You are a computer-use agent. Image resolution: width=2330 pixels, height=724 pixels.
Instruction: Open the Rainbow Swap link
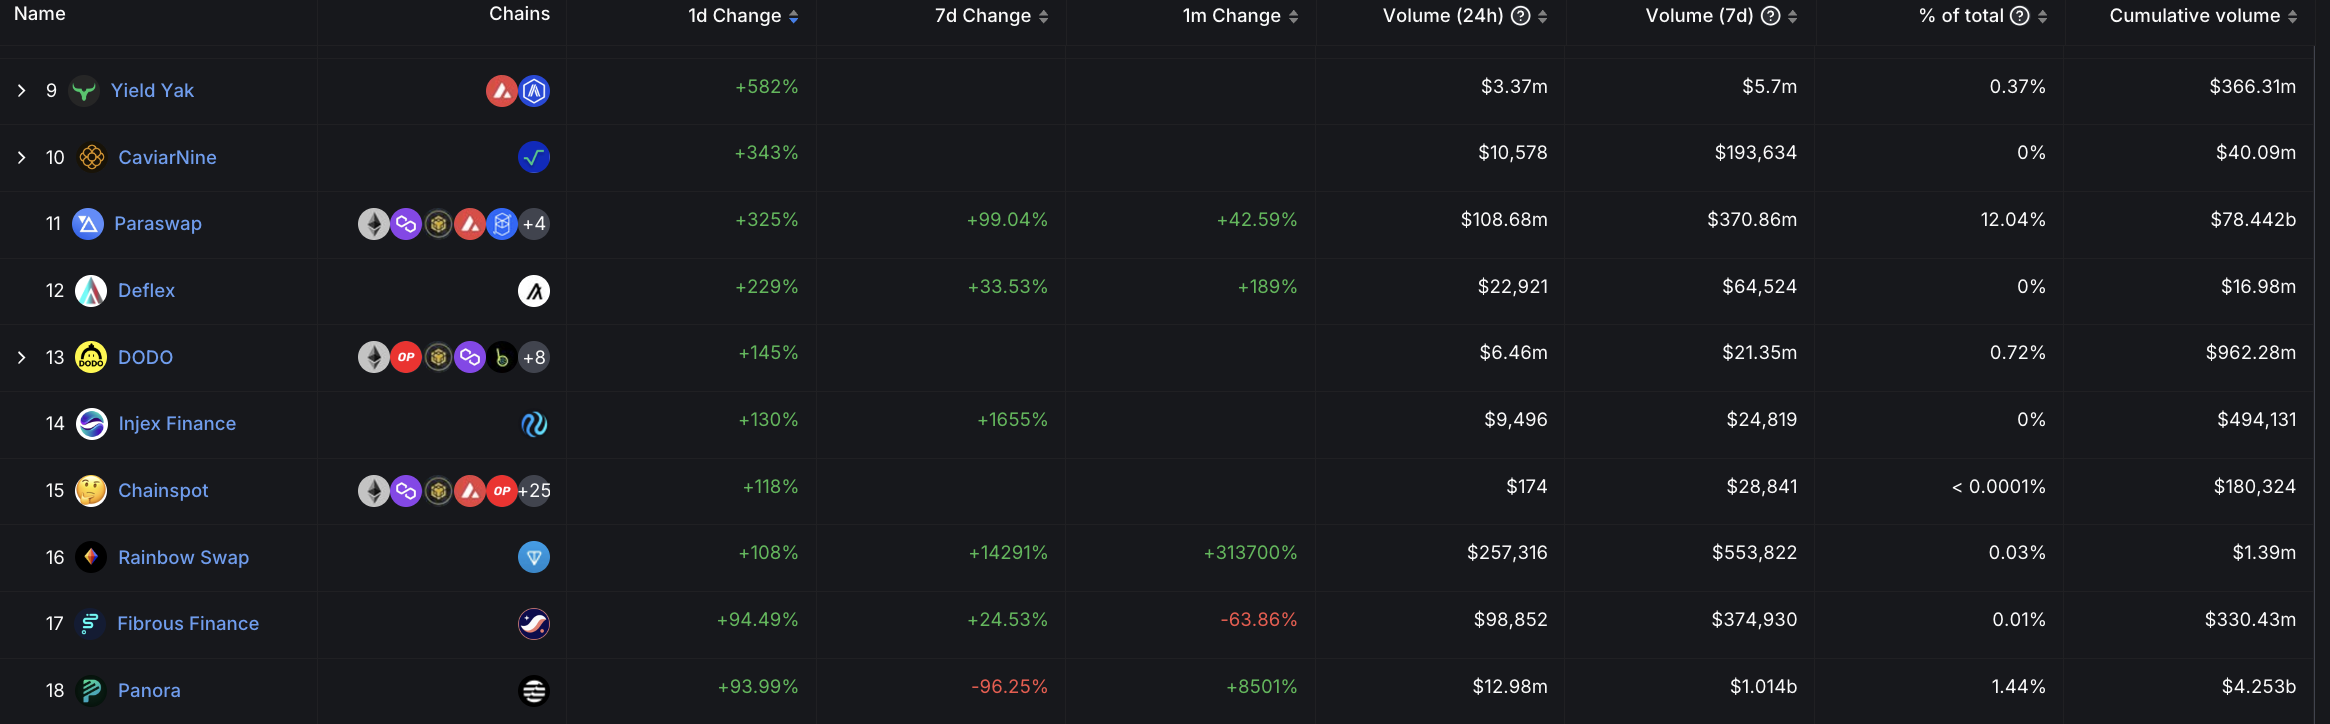click(183, 558)
